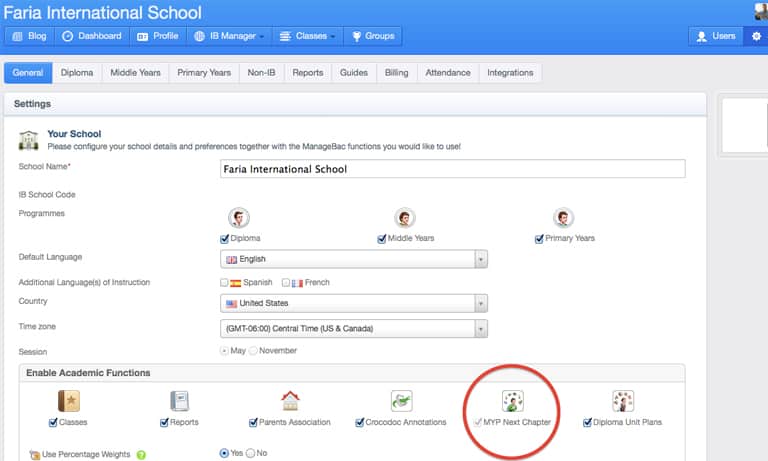The height and width of the screenshot is (461, 768).
Task: Click the Diploma Unit Plans icon
Action: [623, 401]
